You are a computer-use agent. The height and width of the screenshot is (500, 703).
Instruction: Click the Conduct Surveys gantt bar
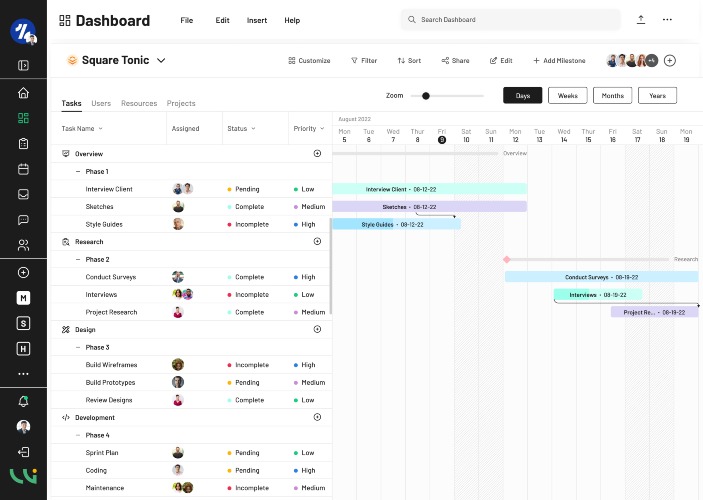coord(602,277)
